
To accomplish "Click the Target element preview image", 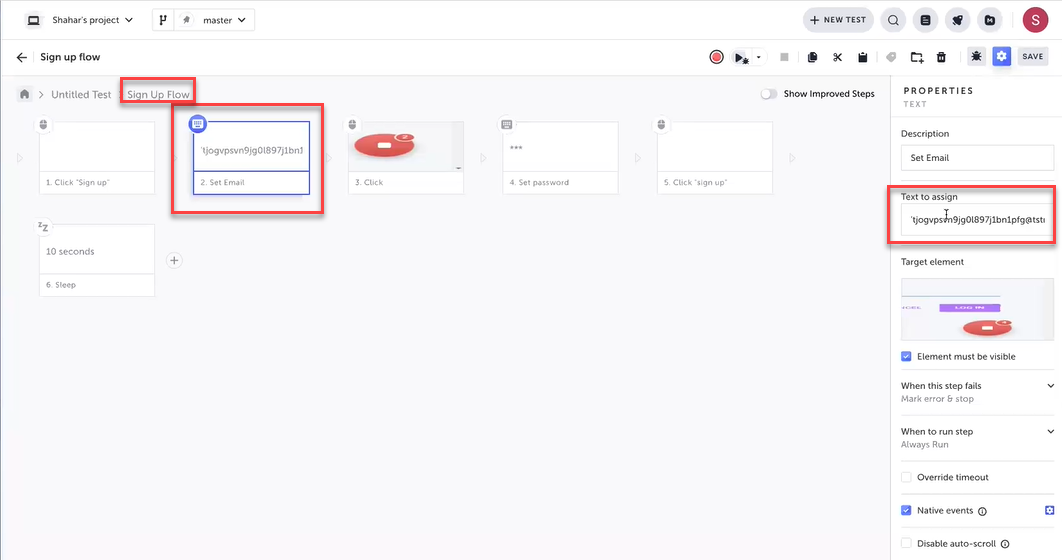I will coord(977,309).
